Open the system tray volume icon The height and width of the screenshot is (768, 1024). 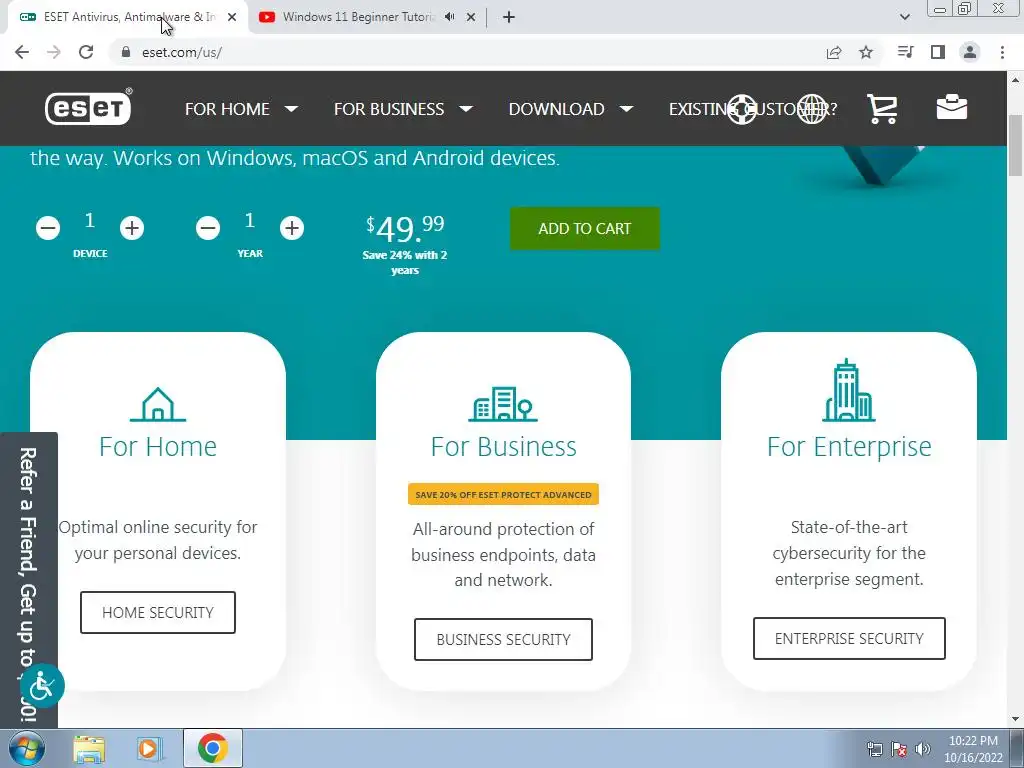(923, 749)
